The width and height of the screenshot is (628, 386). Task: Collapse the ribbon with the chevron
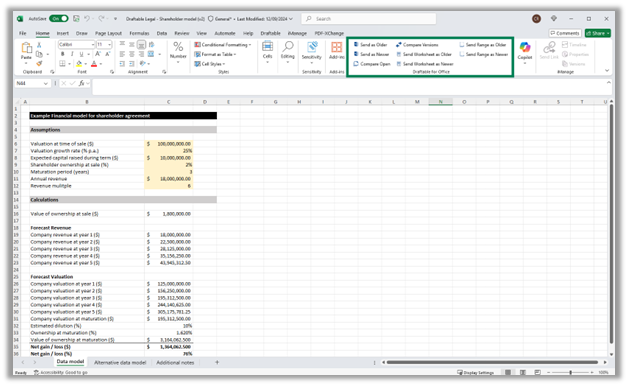tap(607, 70)
